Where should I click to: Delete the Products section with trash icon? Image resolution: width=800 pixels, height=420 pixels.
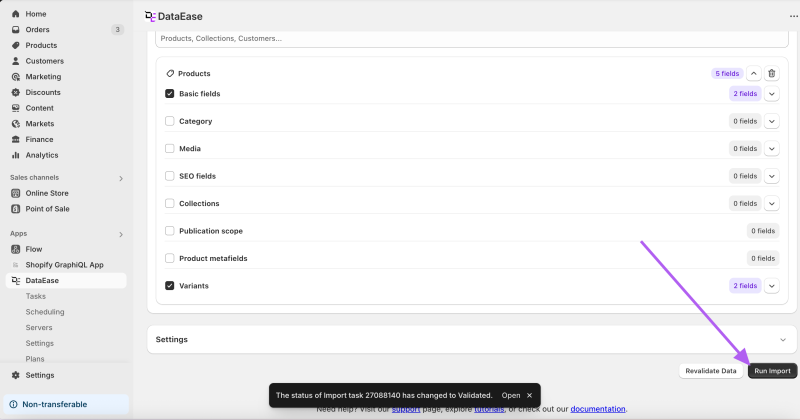tap(771, 73)
